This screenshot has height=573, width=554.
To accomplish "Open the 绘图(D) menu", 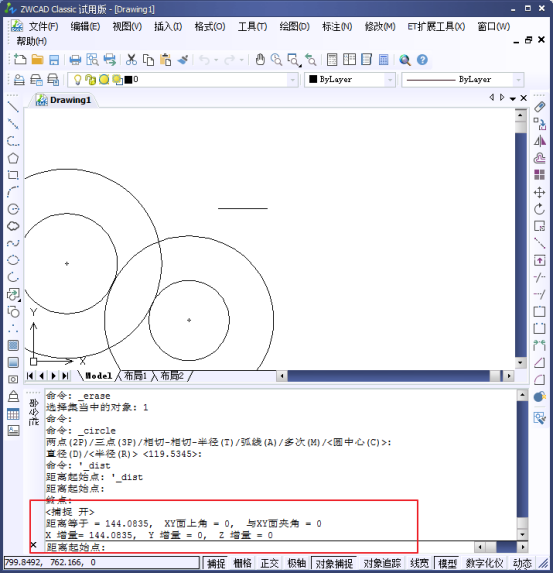I will tap(295, 27).
